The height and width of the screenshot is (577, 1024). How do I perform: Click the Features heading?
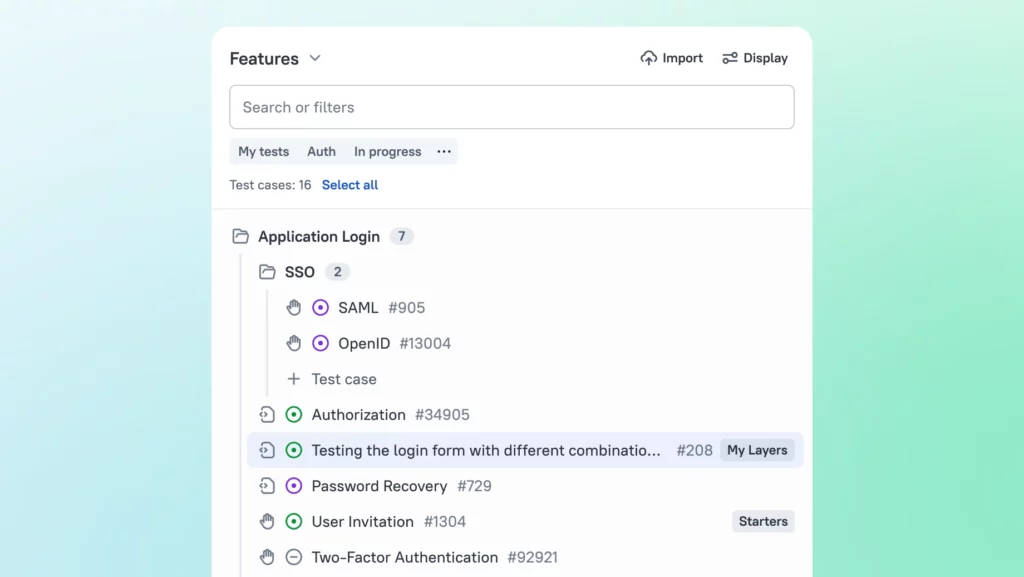pyautogui.click(x=264, y=59)
